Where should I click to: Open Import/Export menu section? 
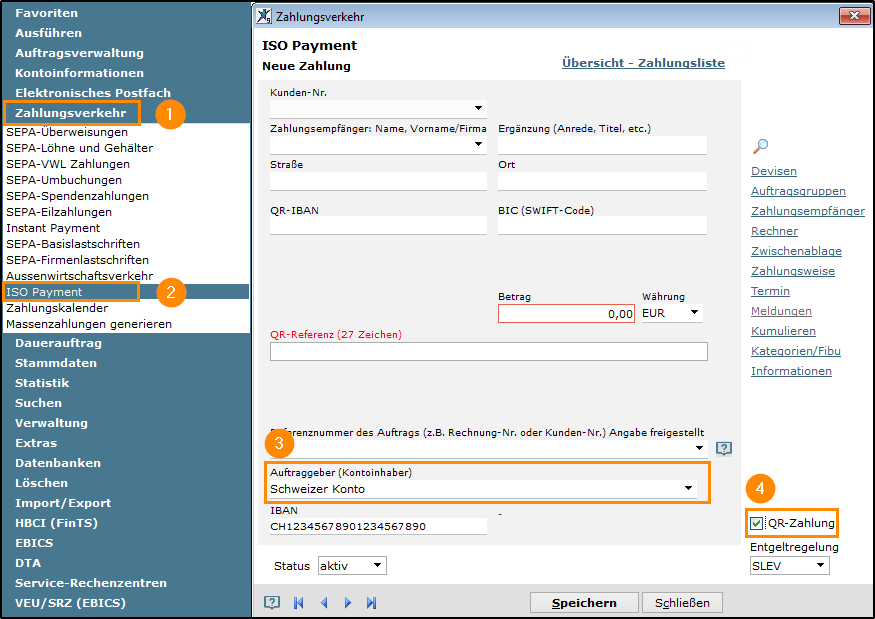(63, 503)
